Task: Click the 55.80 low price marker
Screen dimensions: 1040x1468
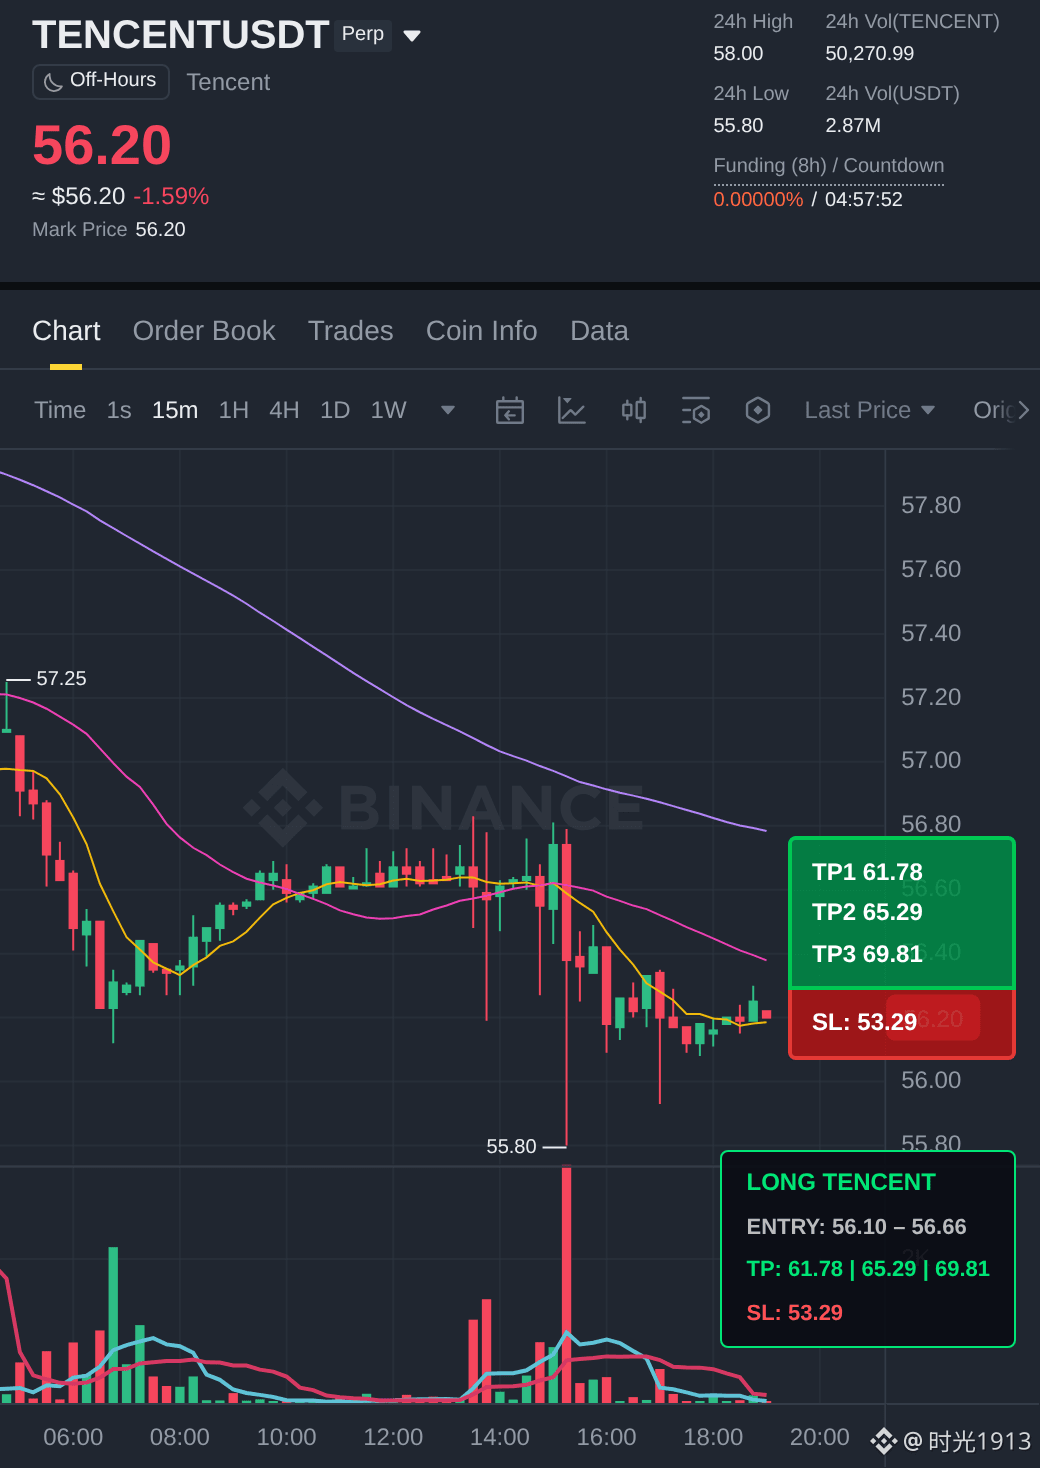Action: pyautogui.click(x=511, y=1146)
